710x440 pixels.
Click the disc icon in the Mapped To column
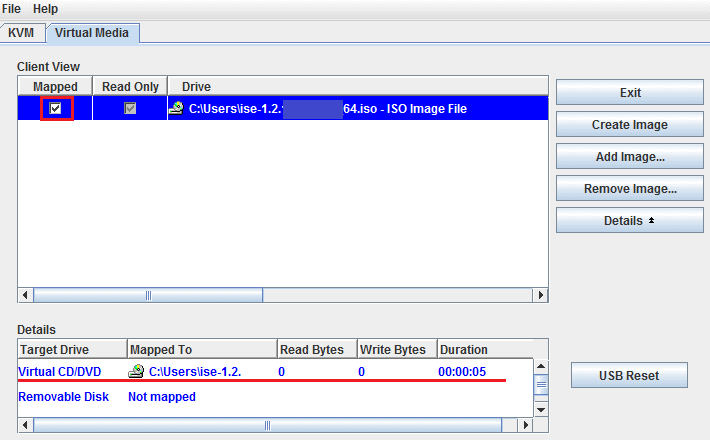tap(137, 372)
